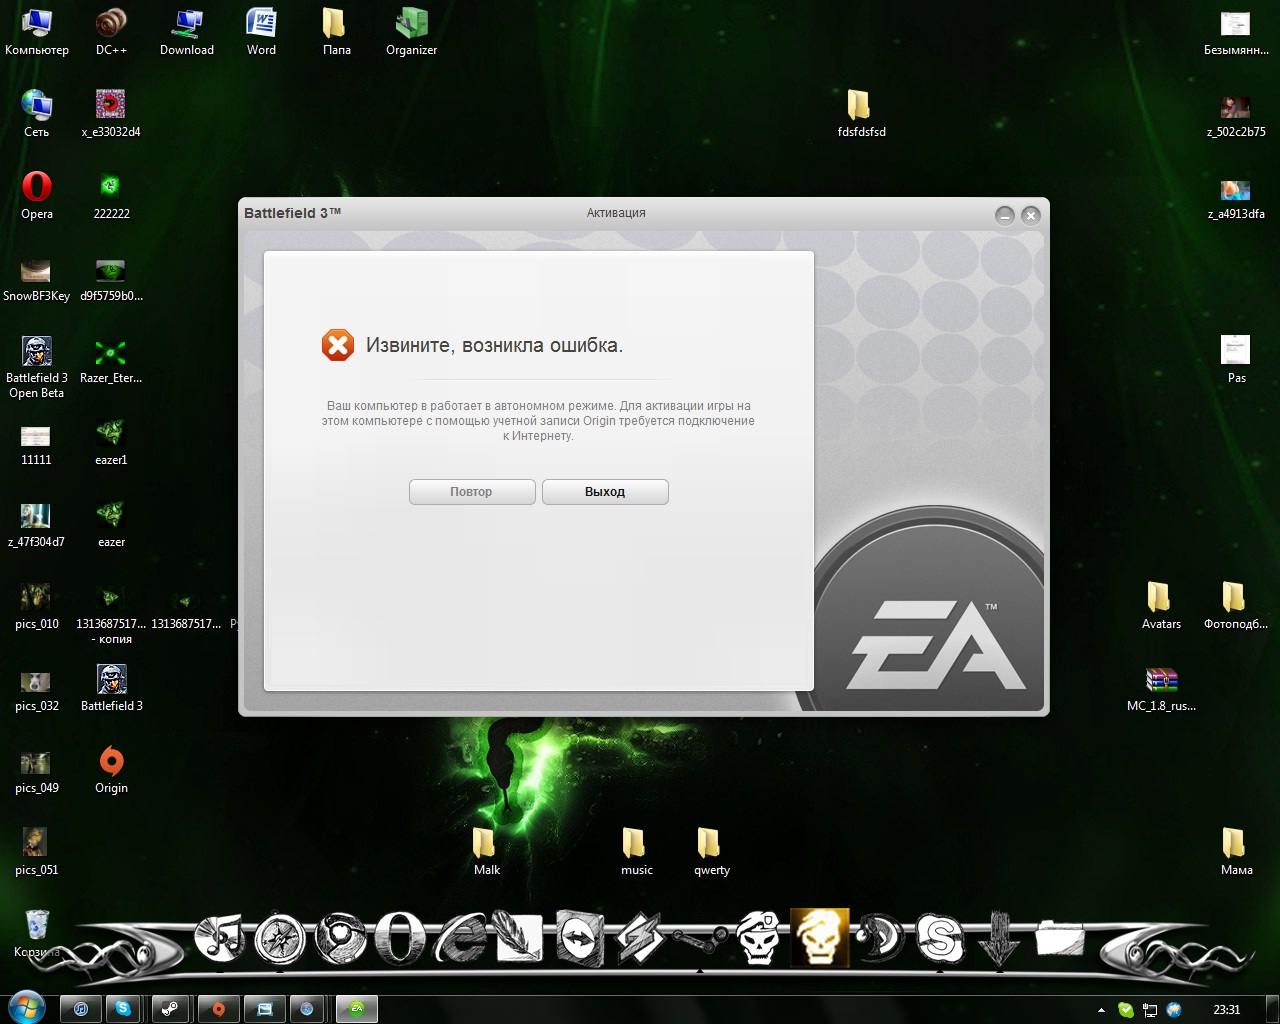Select the Word desktop shortcut
The width and height of the screenshot is (1280, 1024).
click(x=261, y=32)
